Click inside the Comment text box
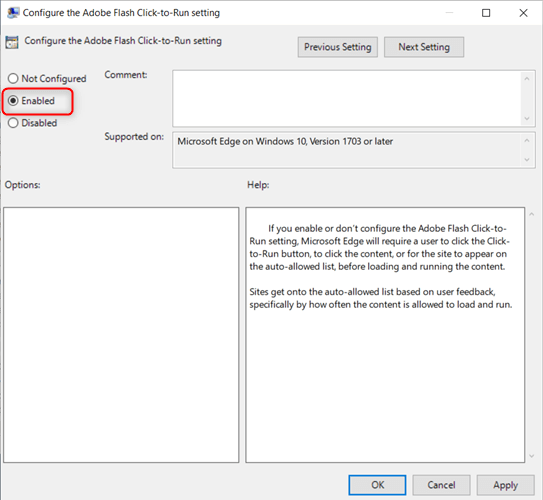 click(x=347, y=99)
